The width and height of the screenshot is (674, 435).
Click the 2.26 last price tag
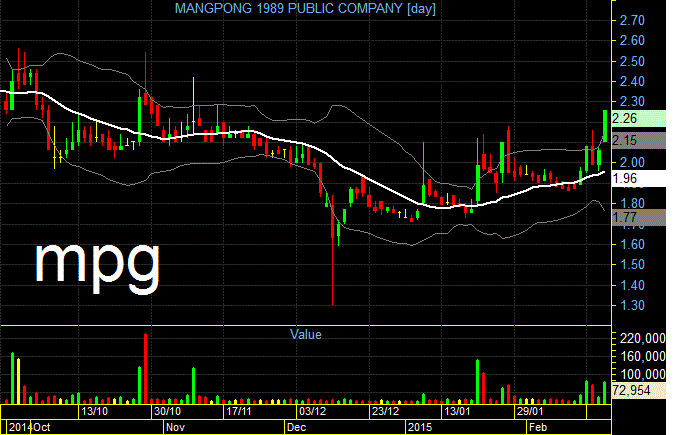click(638, 118)
